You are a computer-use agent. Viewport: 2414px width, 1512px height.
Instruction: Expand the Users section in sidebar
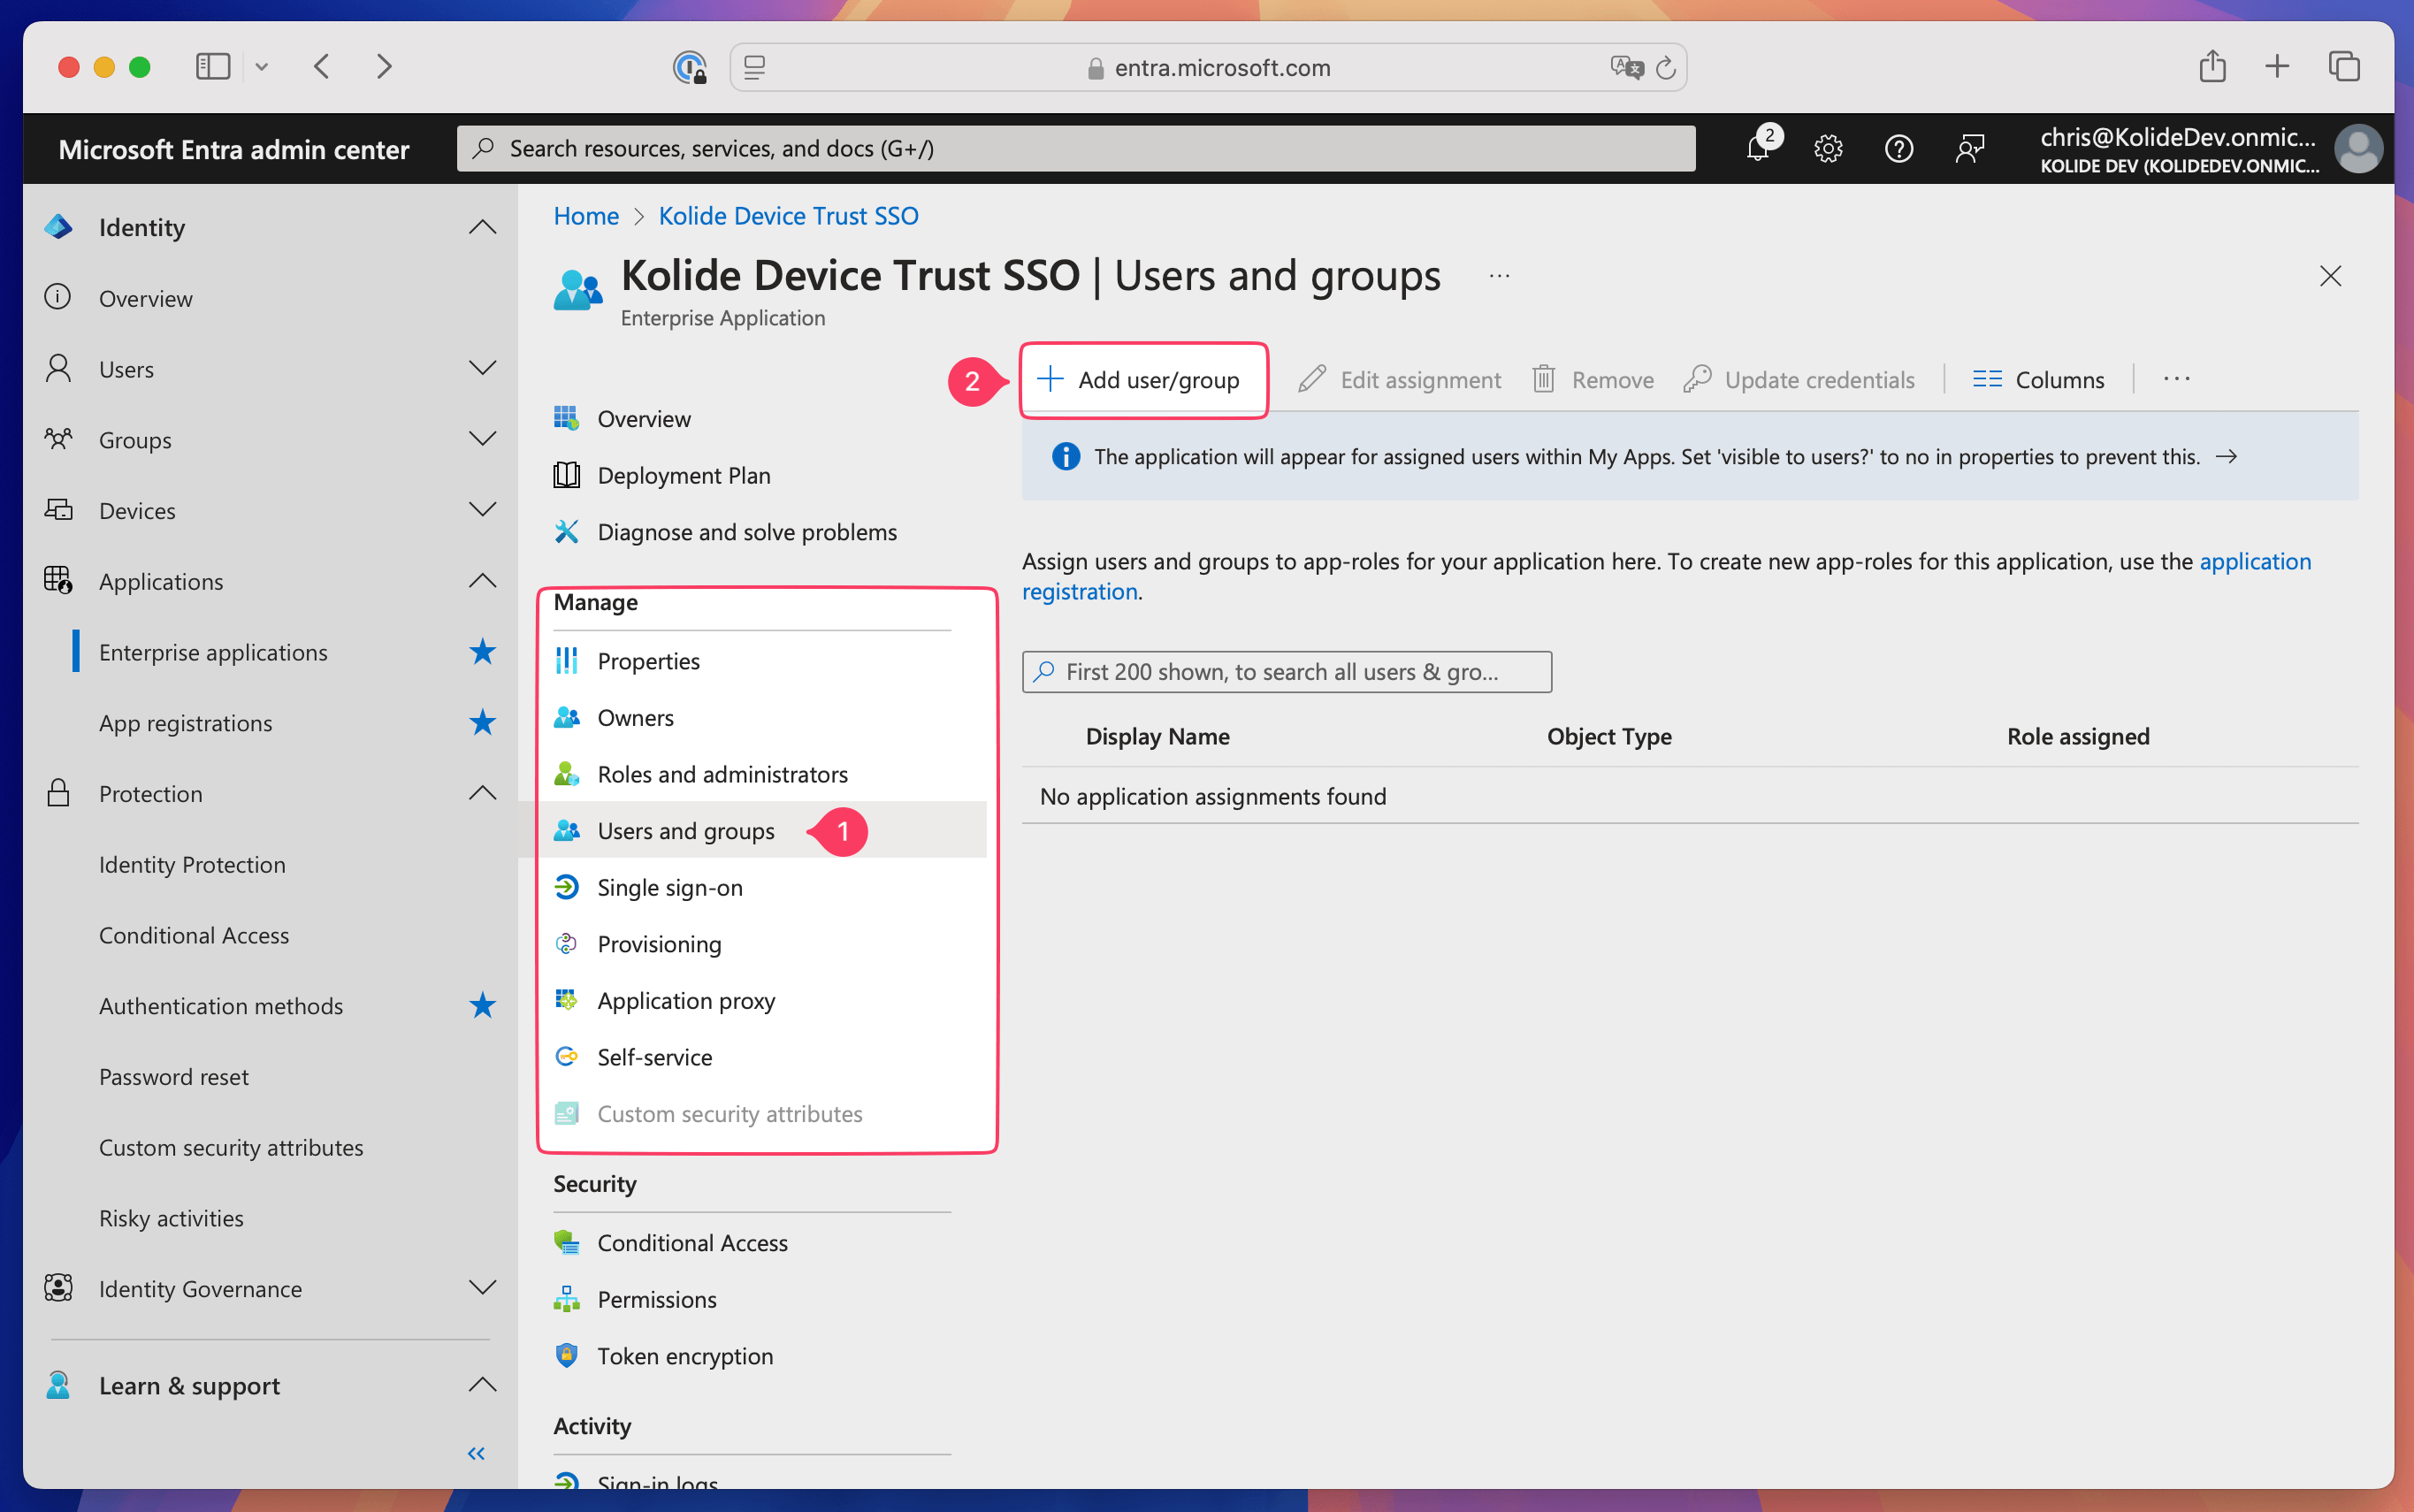coord(482,369)
